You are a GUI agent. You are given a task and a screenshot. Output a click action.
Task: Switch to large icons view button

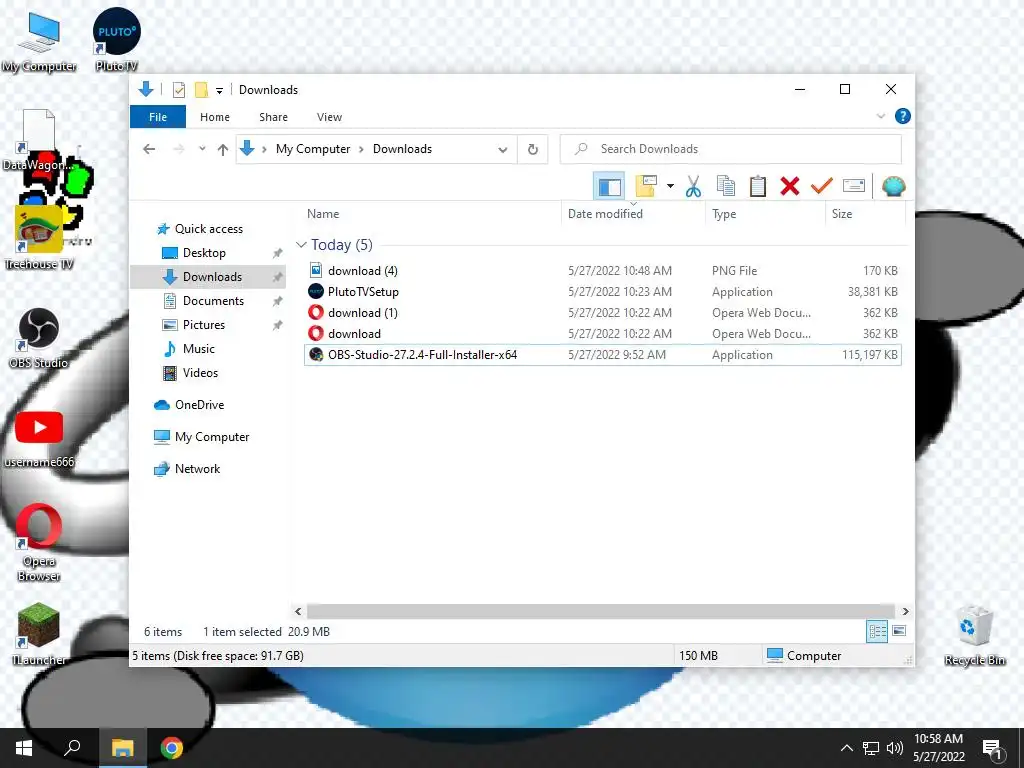pyautogui.click(x=899, y=631)
